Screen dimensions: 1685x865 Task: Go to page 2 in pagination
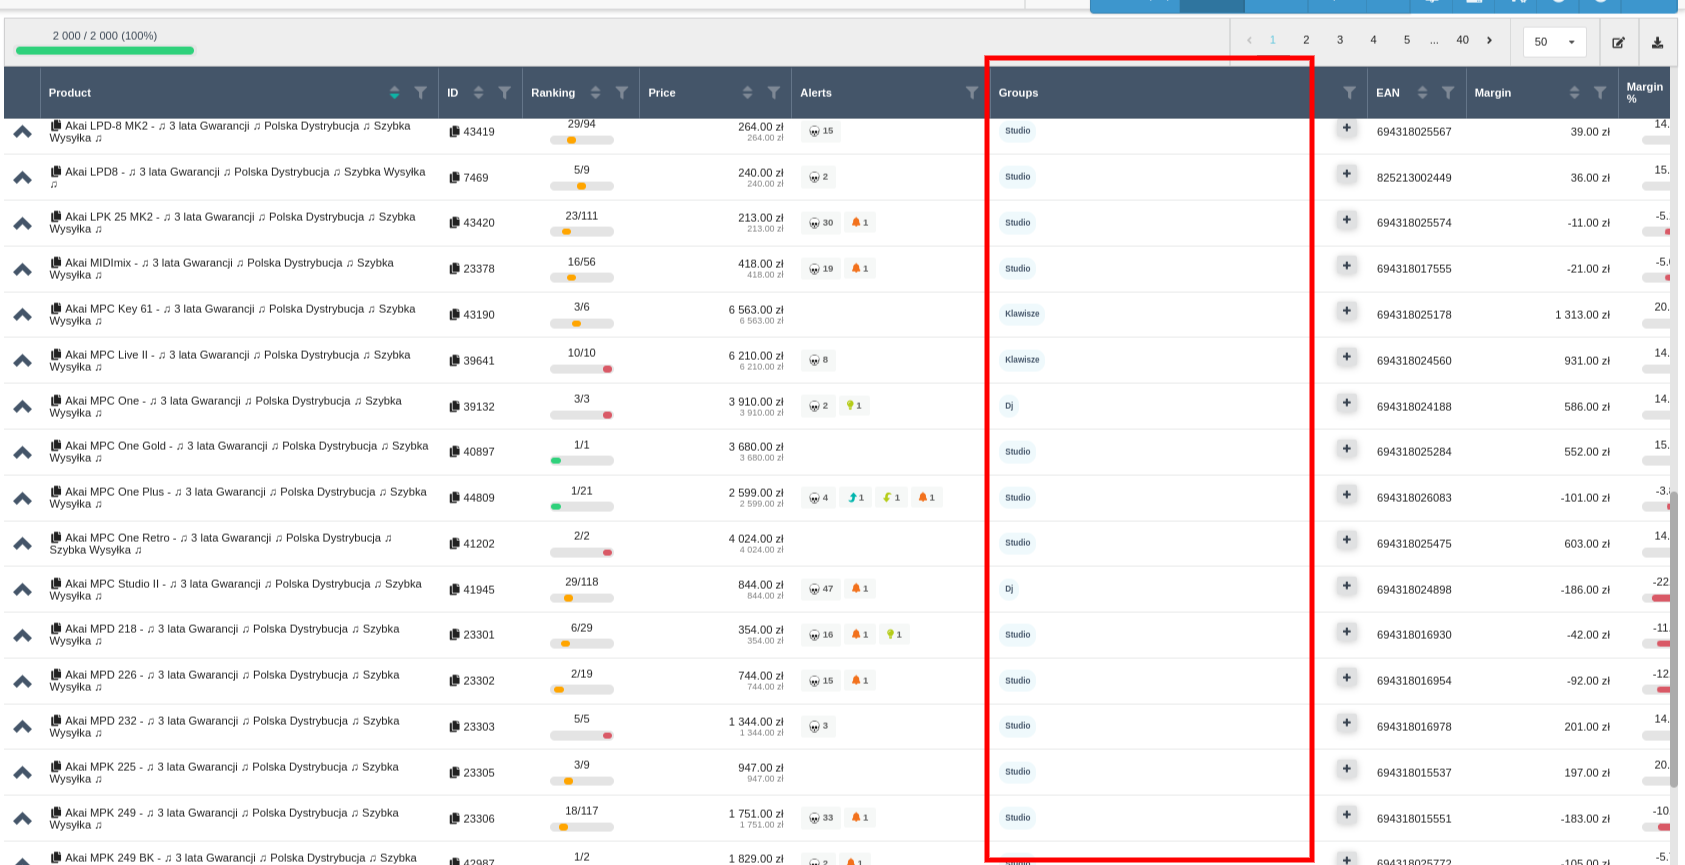[1306, 40]
